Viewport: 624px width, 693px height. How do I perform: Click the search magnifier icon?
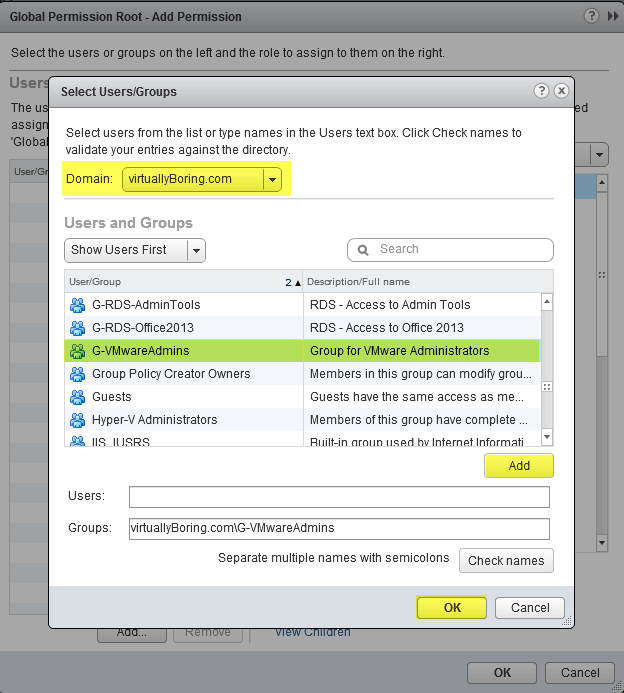pos(363,250)
